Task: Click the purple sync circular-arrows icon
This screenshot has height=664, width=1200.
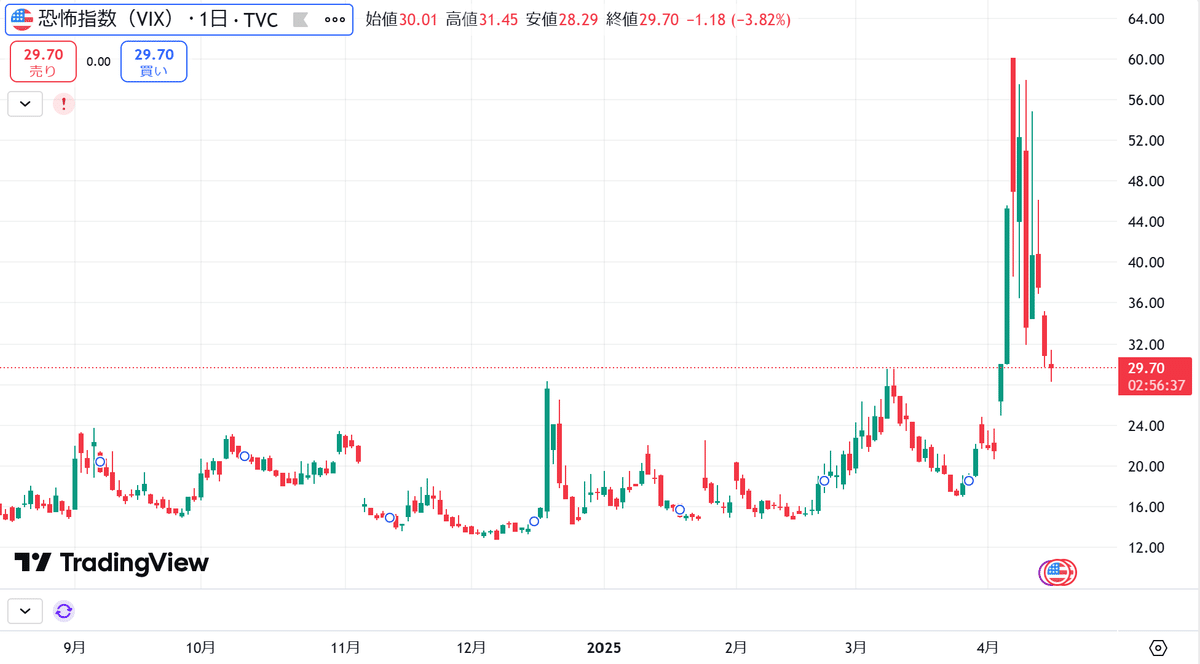Action: point(64,610)
